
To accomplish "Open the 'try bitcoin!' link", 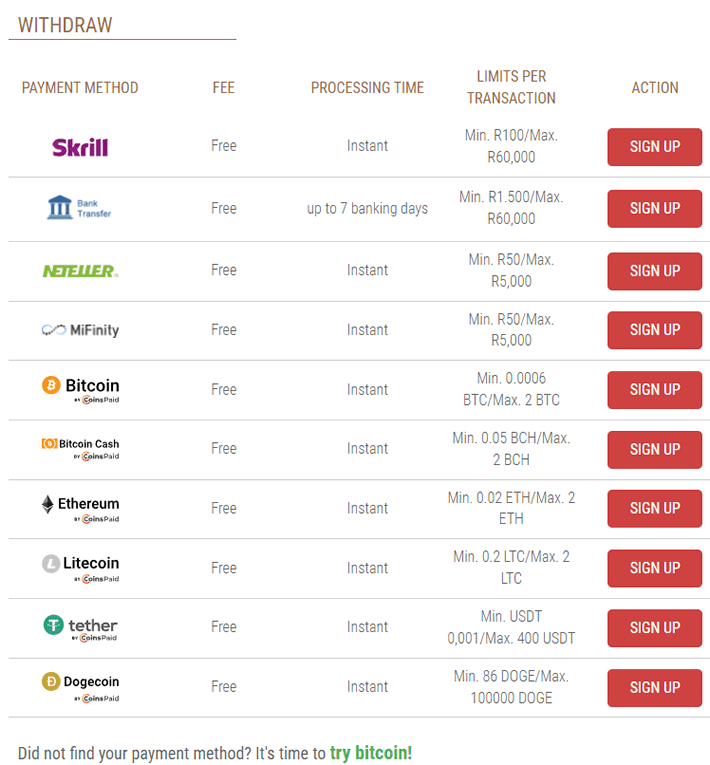I will pos(371,753).
